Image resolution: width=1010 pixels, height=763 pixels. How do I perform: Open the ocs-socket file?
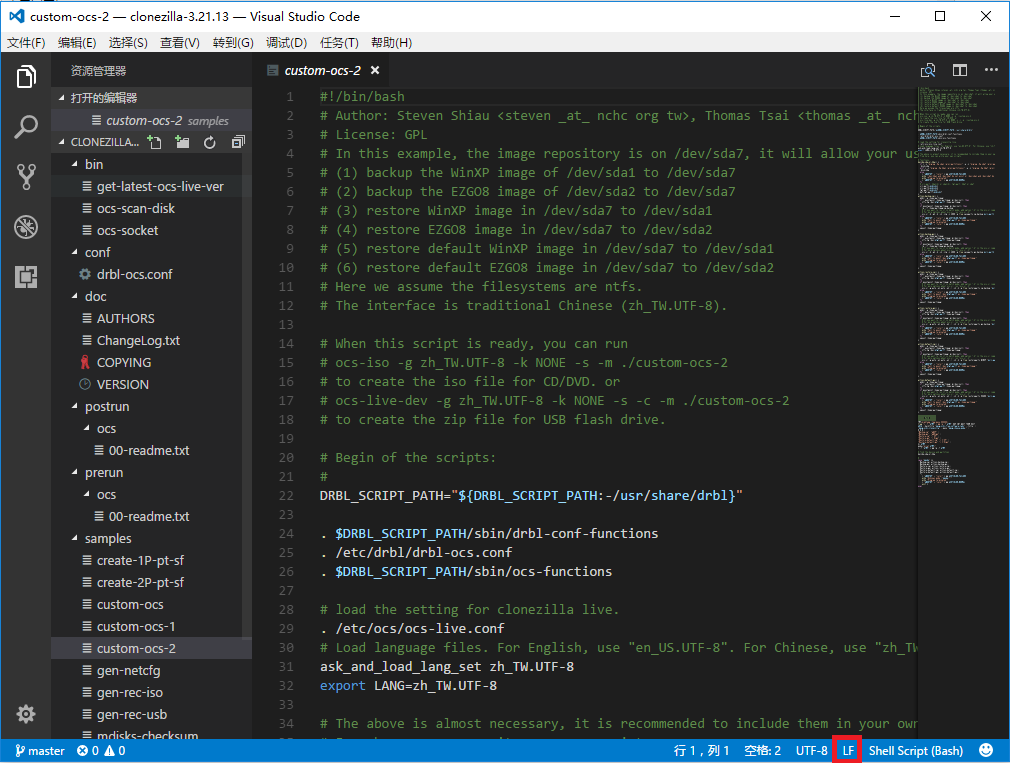point(127,231)
